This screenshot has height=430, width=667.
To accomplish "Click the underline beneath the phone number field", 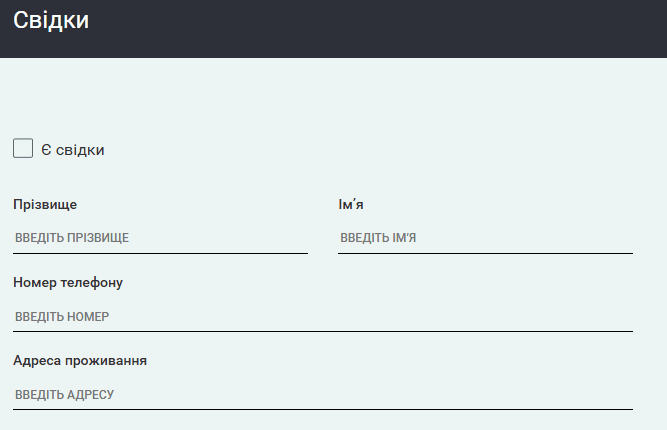I will point(323,331).
